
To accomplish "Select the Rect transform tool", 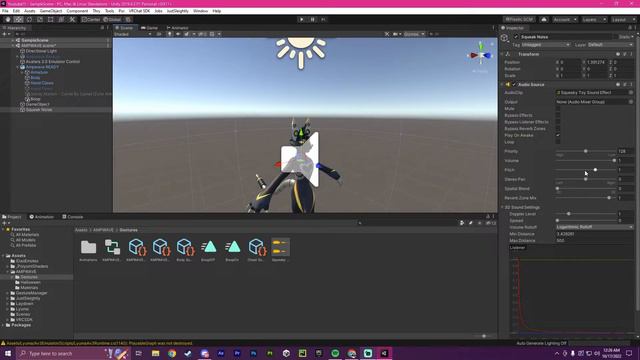I will (51, 19).
